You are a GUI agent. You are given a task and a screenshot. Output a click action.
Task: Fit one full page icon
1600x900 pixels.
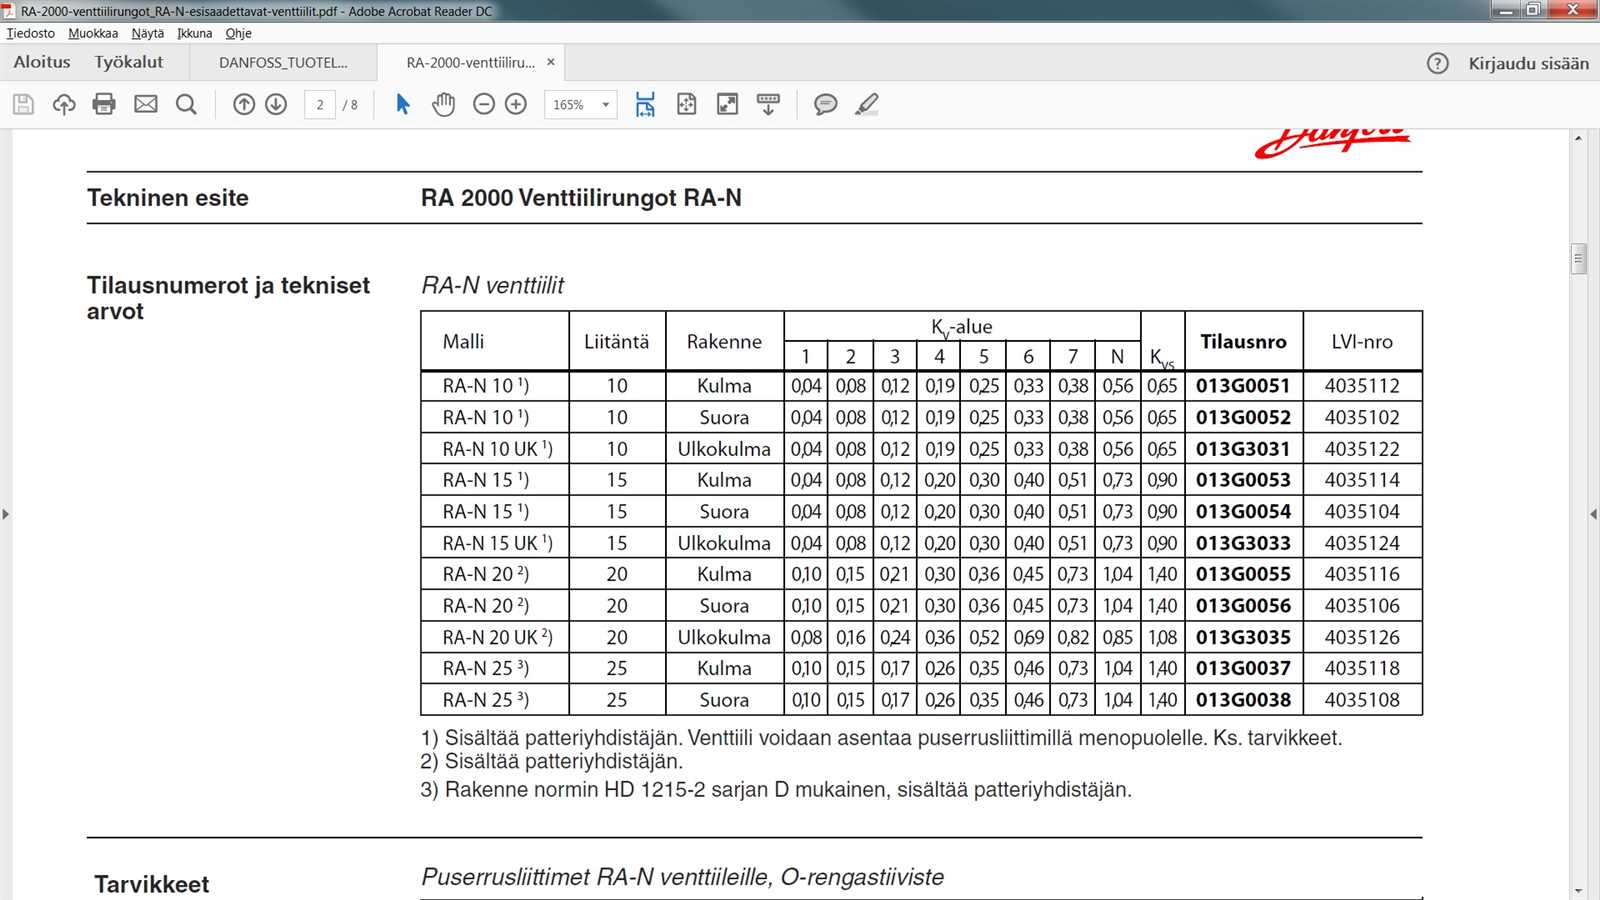(687, 104)
